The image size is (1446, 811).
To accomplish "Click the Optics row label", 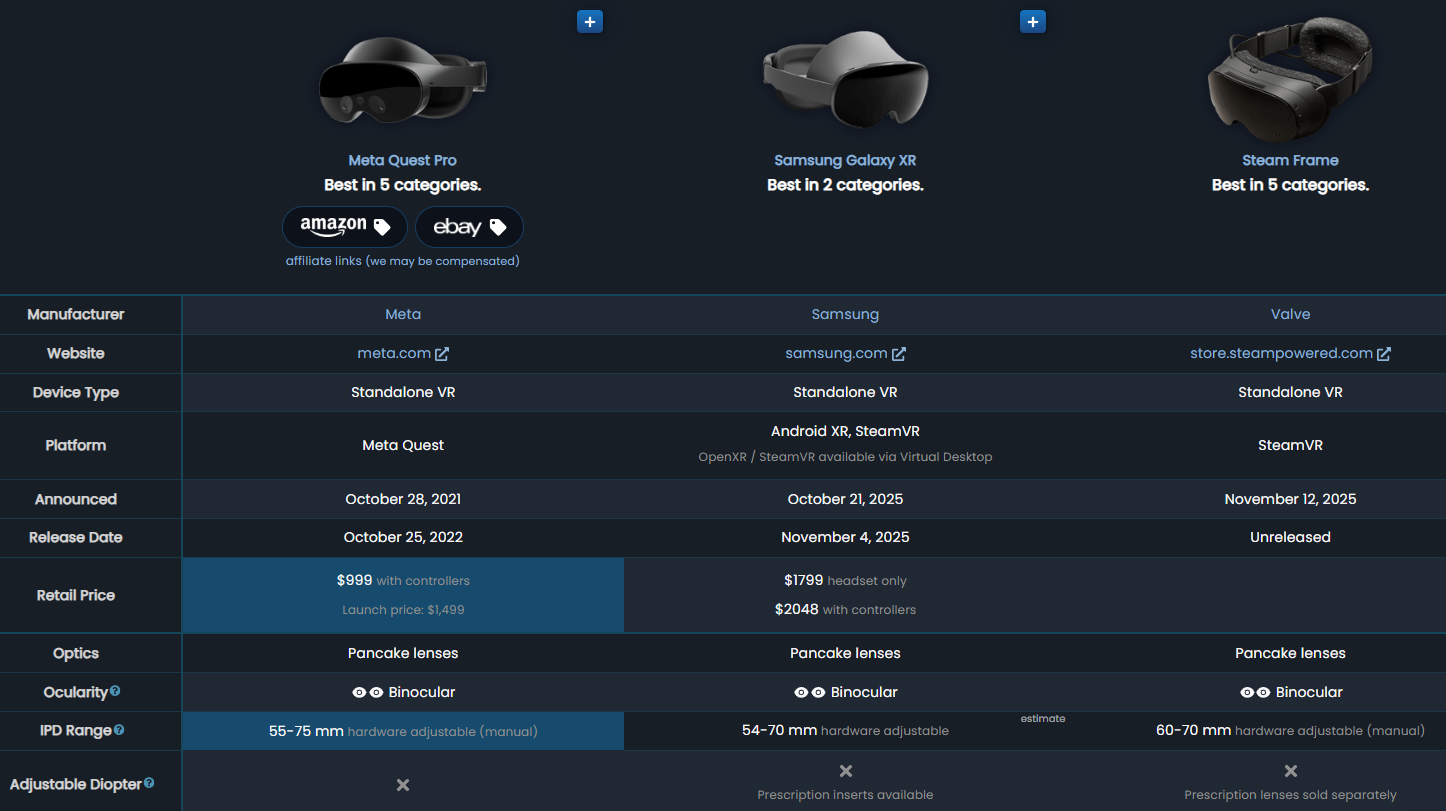I will (76, 653).
